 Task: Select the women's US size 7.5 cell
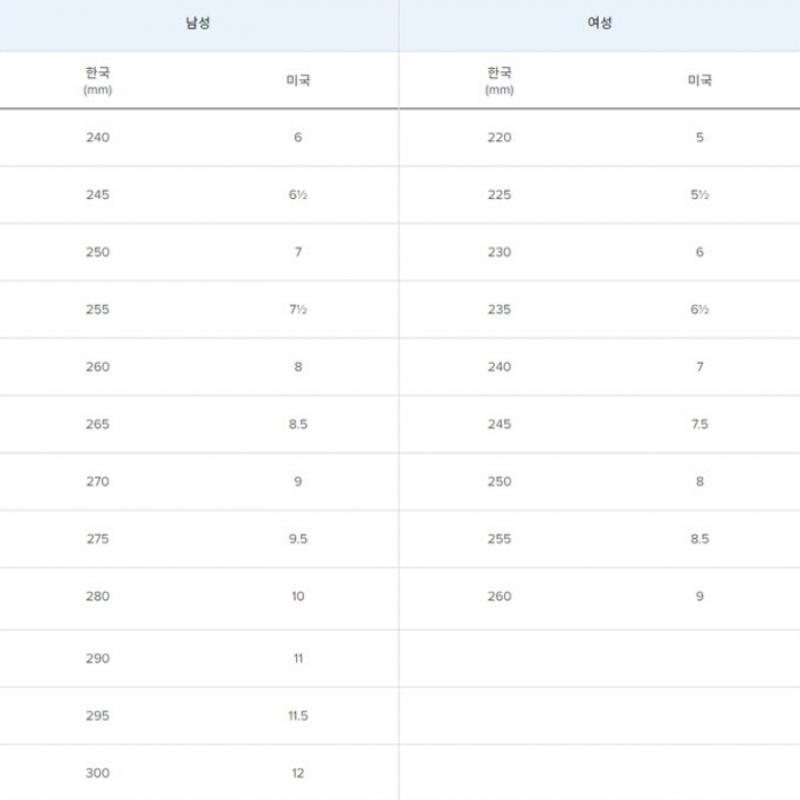pos(699,424)
